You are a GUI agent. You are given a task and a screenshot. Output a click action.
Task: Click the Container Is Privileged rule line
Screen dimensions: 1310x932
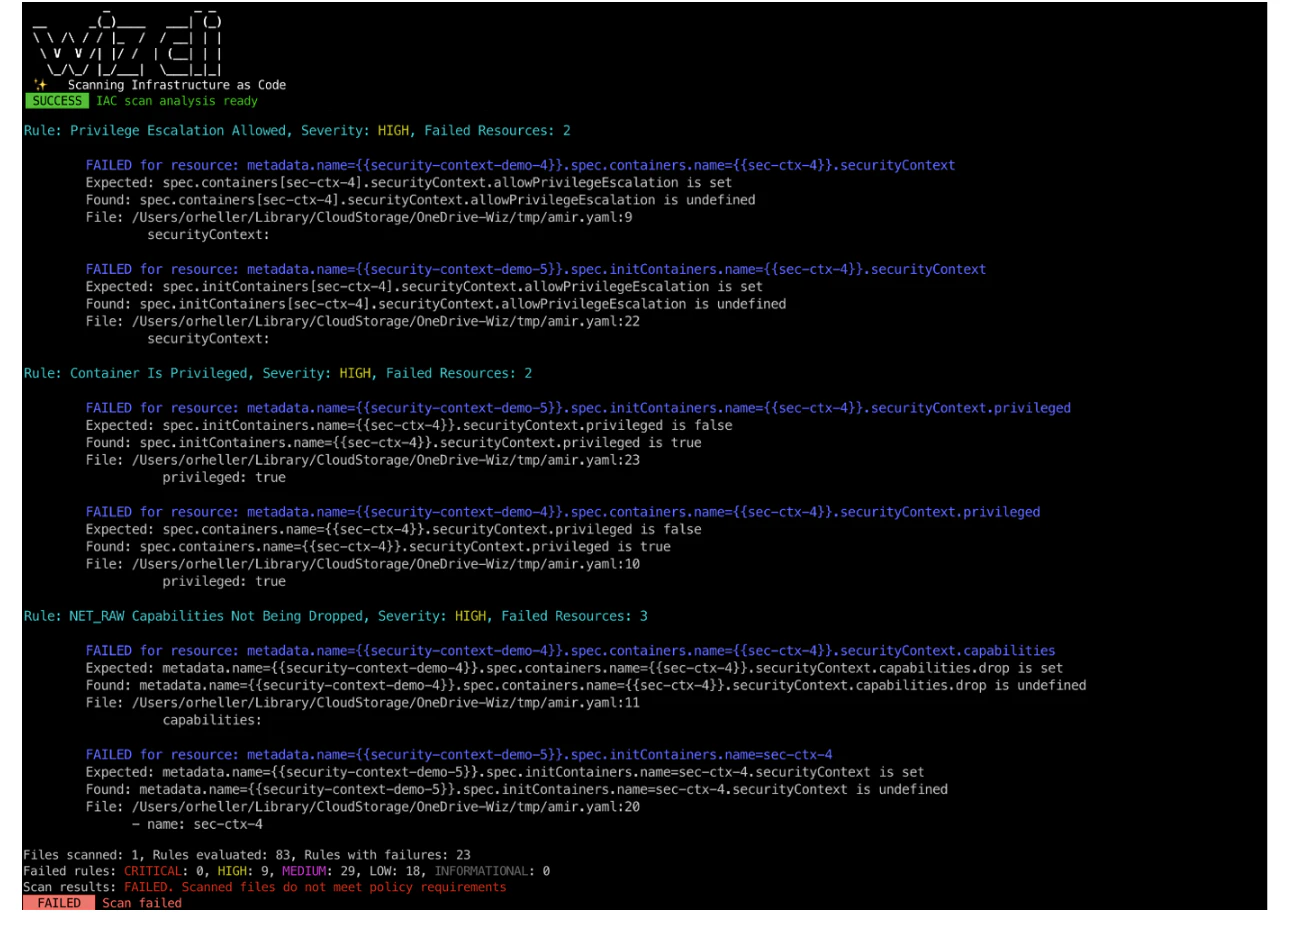(x=278, y=374)
